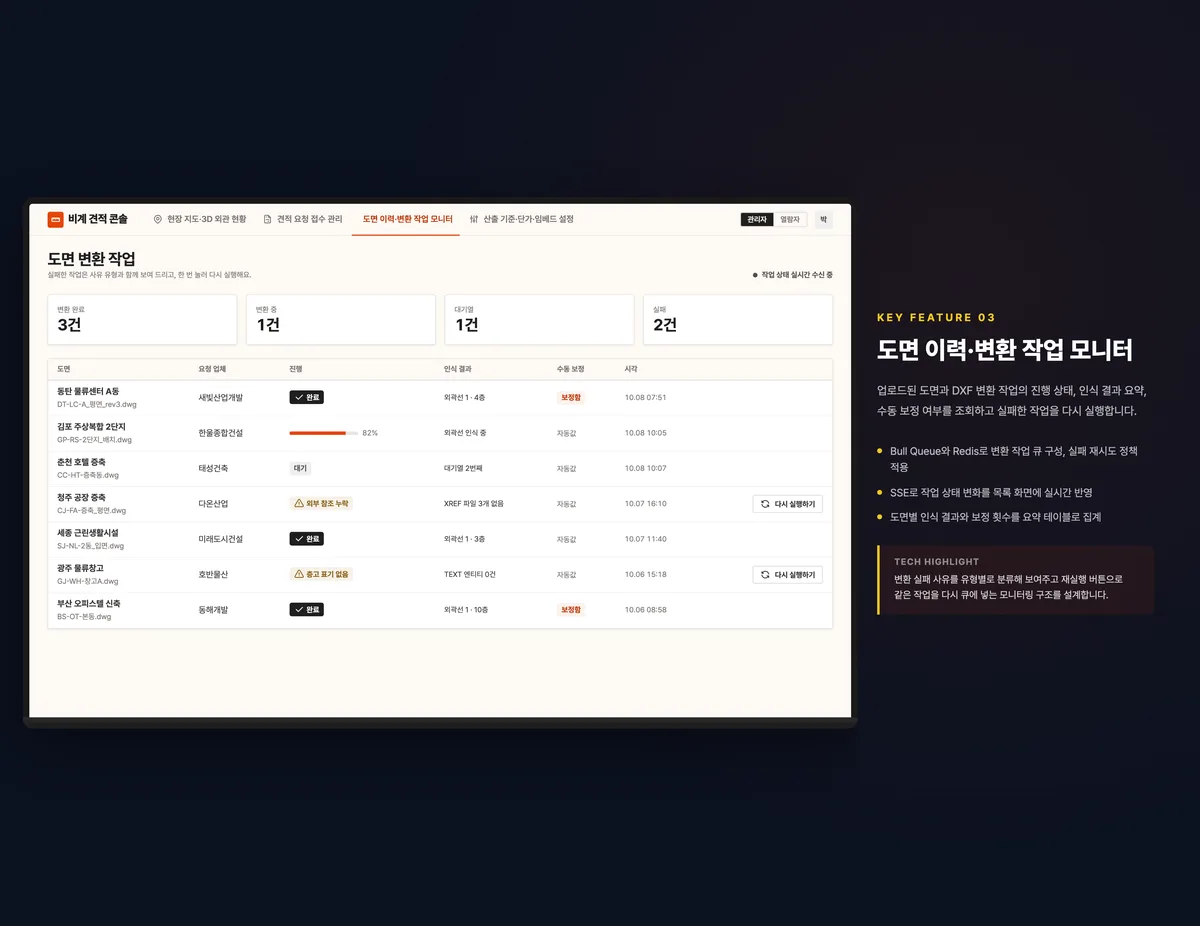Open the 산출 기준·단가·임베드 설정 tab

tap(522, 219)
